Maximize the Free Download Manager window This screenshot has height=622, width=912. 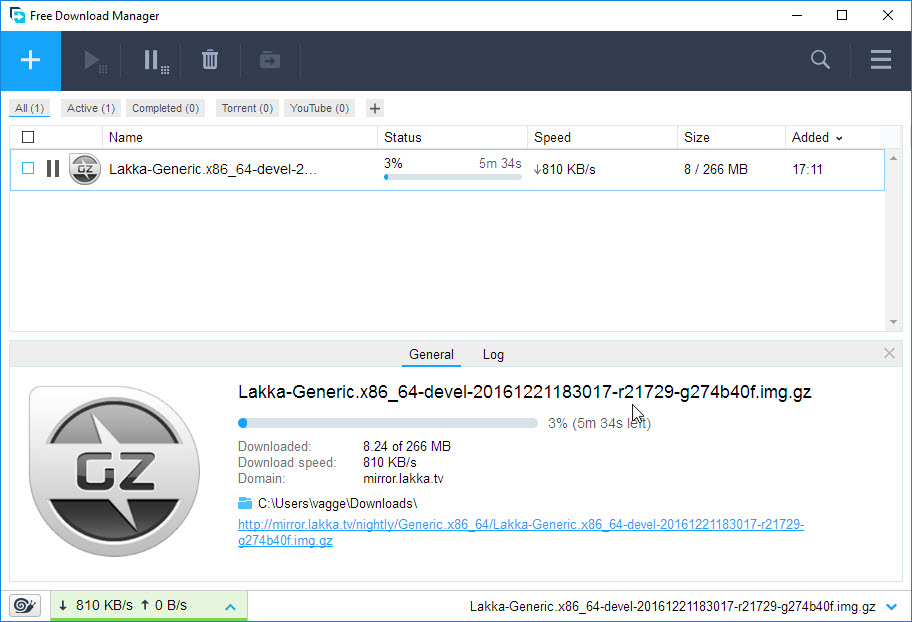coord(842,15)
